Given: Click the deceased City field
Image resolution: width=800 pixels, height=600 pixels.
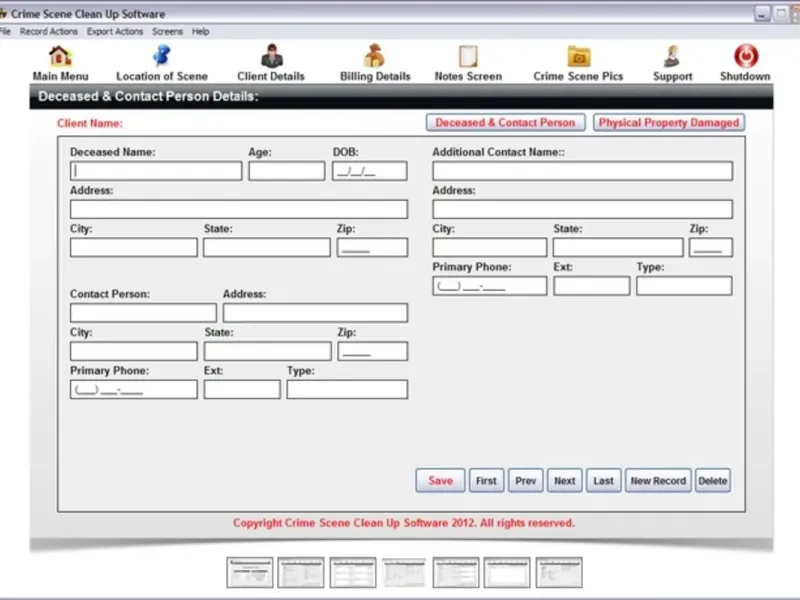Looking at the screenshot, I should point(134,247).
